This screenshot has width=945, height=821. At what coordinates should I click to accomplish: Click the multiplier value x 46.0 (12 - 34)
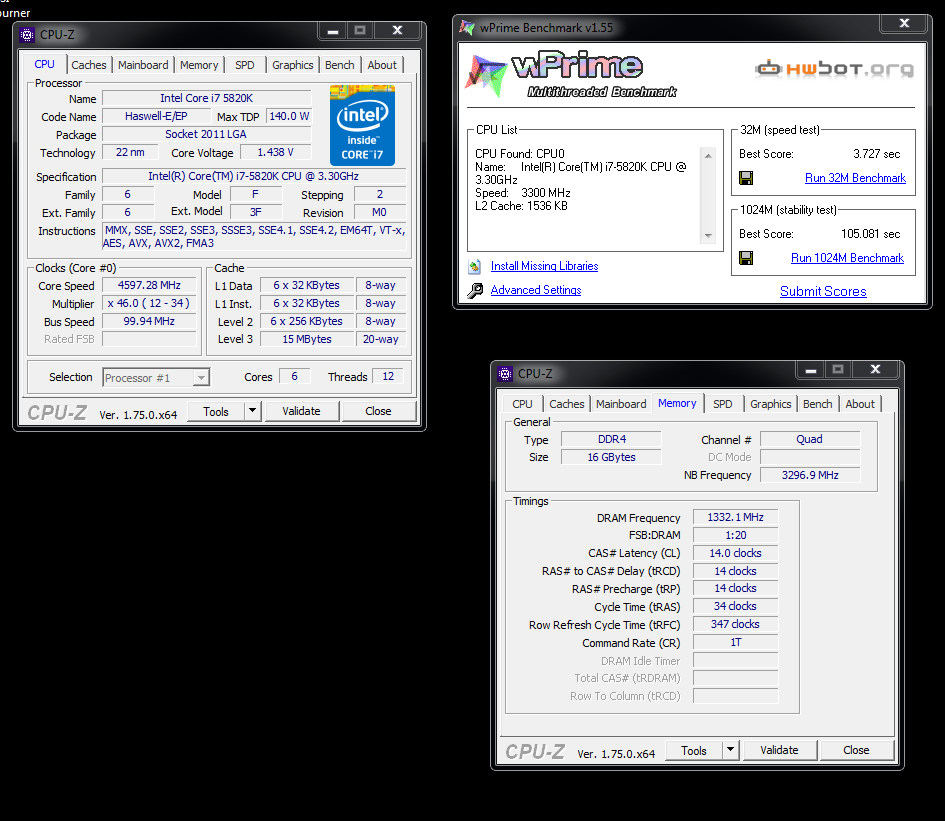tap(149, 303)
